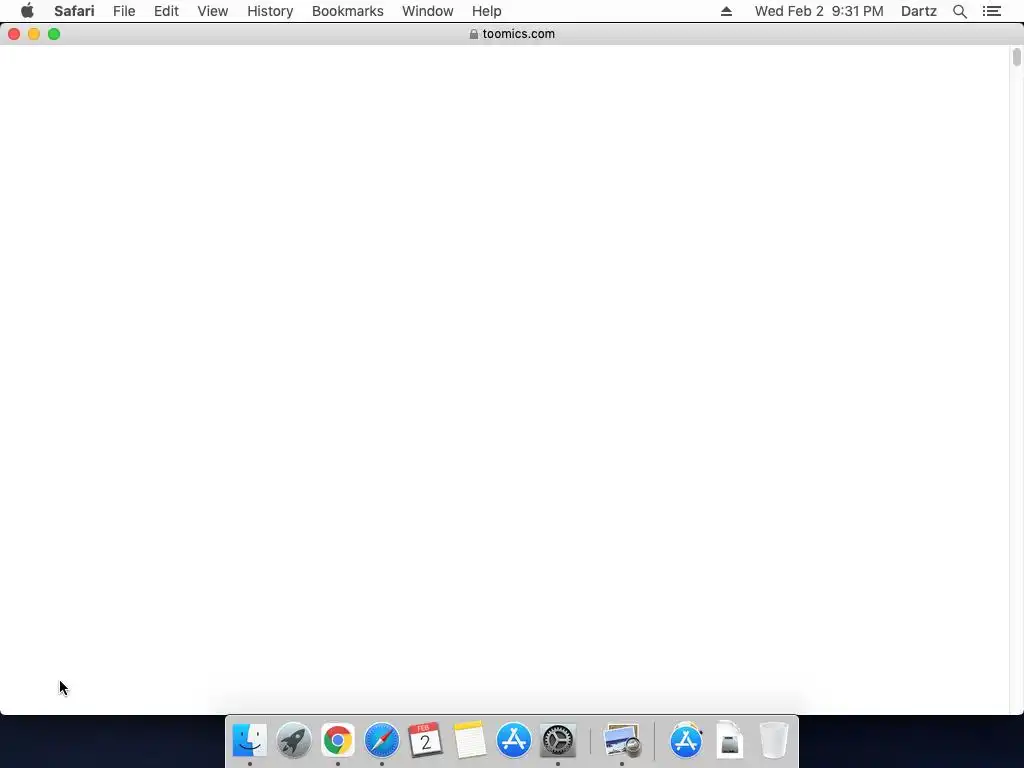Open the History menu
Image resolution: width=1024 pixels, height=768 pixels.
click(270, 11)
